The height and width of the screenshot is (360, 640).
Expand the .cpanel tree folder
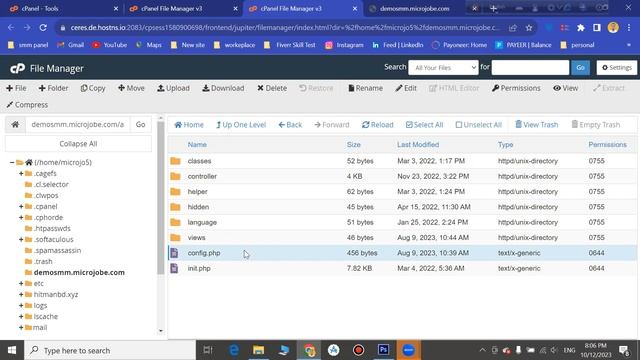pyautogui.click(x=21, y=207)
